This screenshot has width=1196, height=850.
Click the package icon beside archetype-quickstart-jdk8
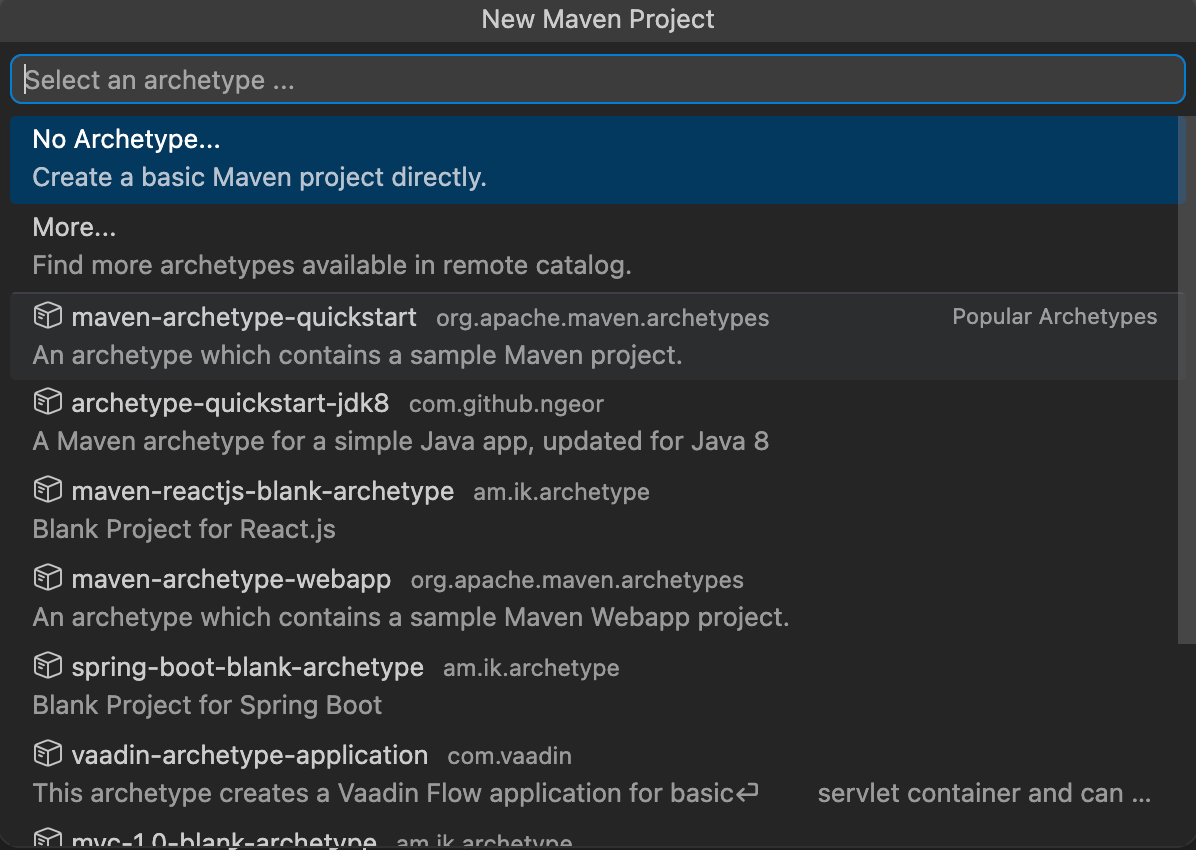(48, 401)
